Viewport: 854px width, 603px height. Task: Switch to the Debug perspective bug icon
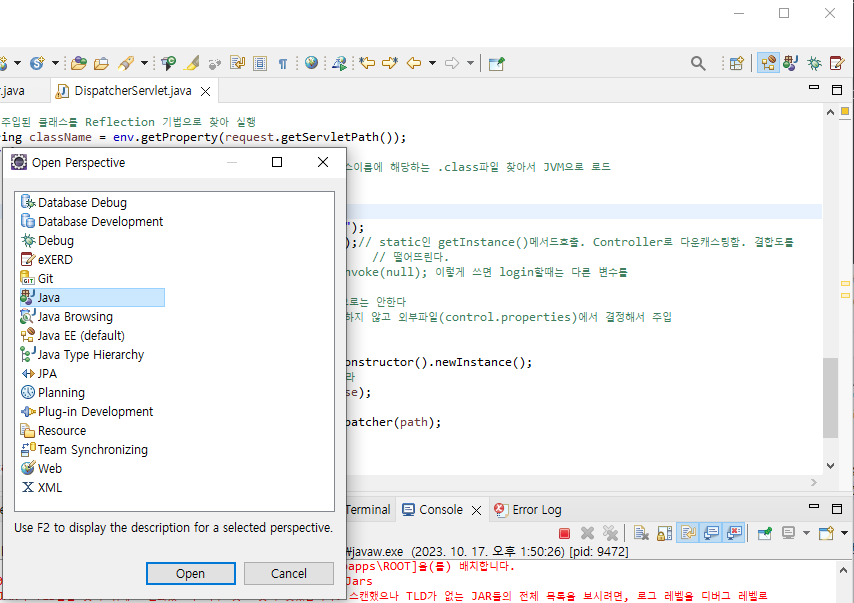[x=814, y=63]
